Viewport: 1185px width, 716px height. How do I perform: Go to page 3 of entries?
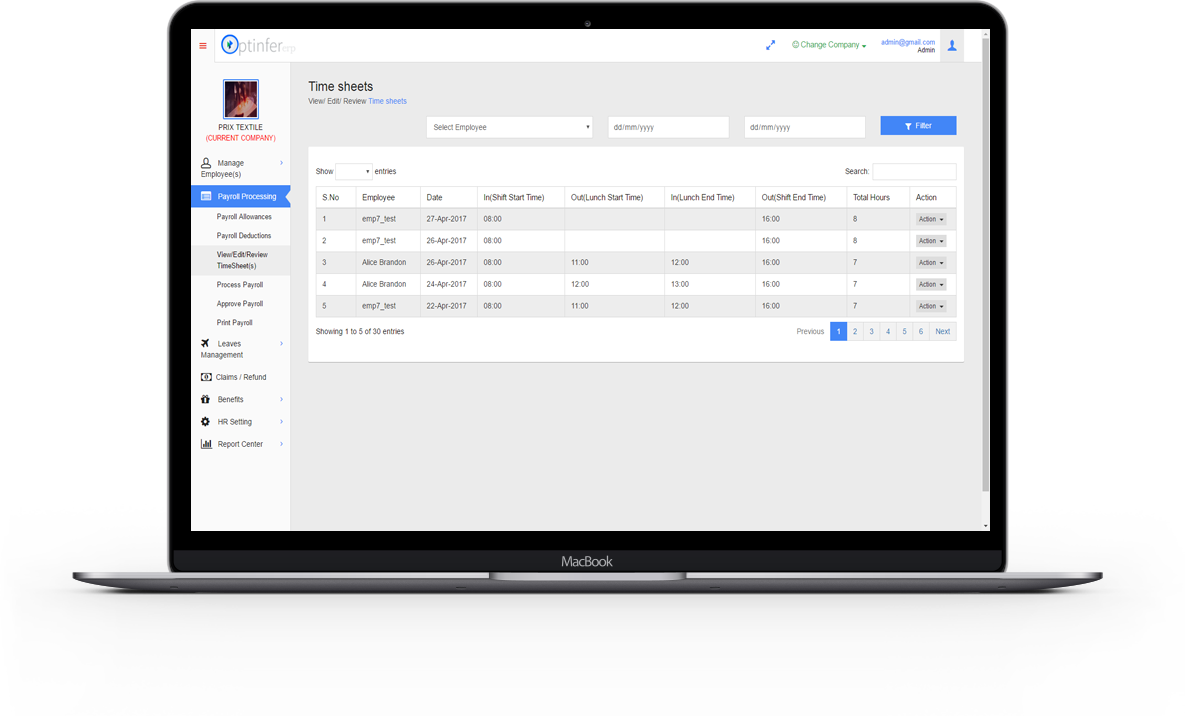coord(871,331)
